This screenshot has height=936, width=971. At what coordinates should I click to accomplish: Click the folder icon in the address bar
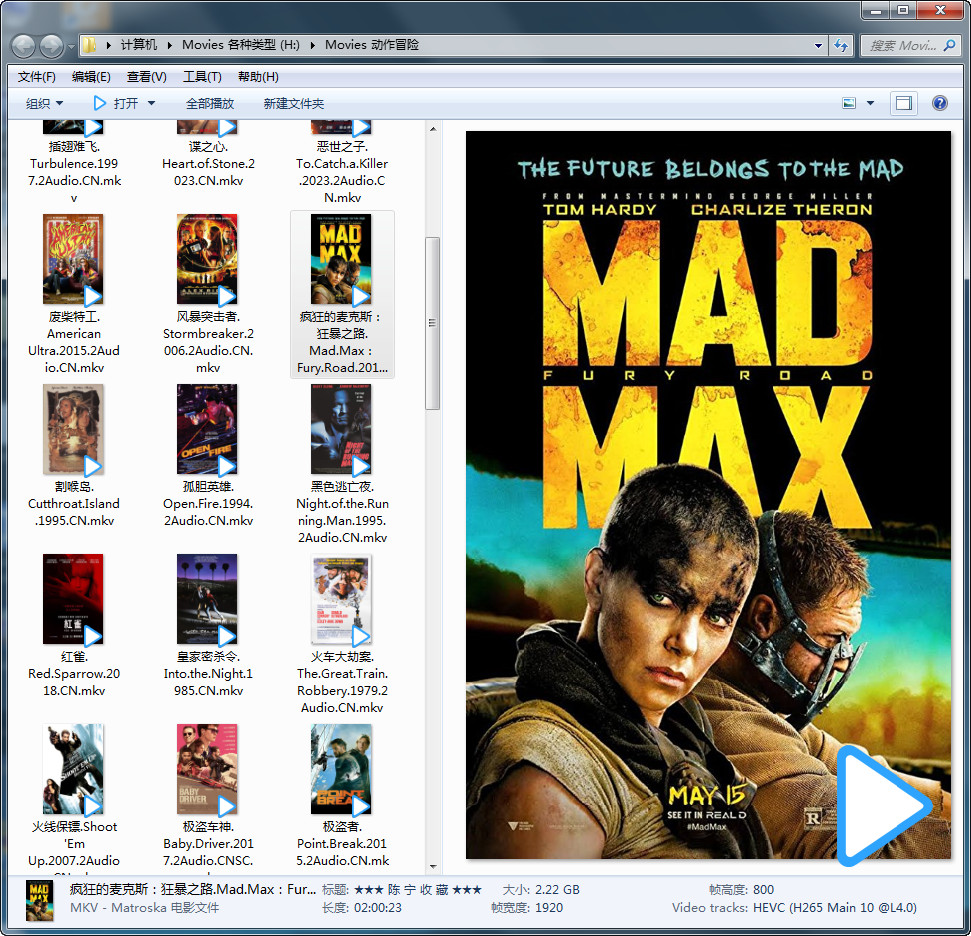coord(90,45)
